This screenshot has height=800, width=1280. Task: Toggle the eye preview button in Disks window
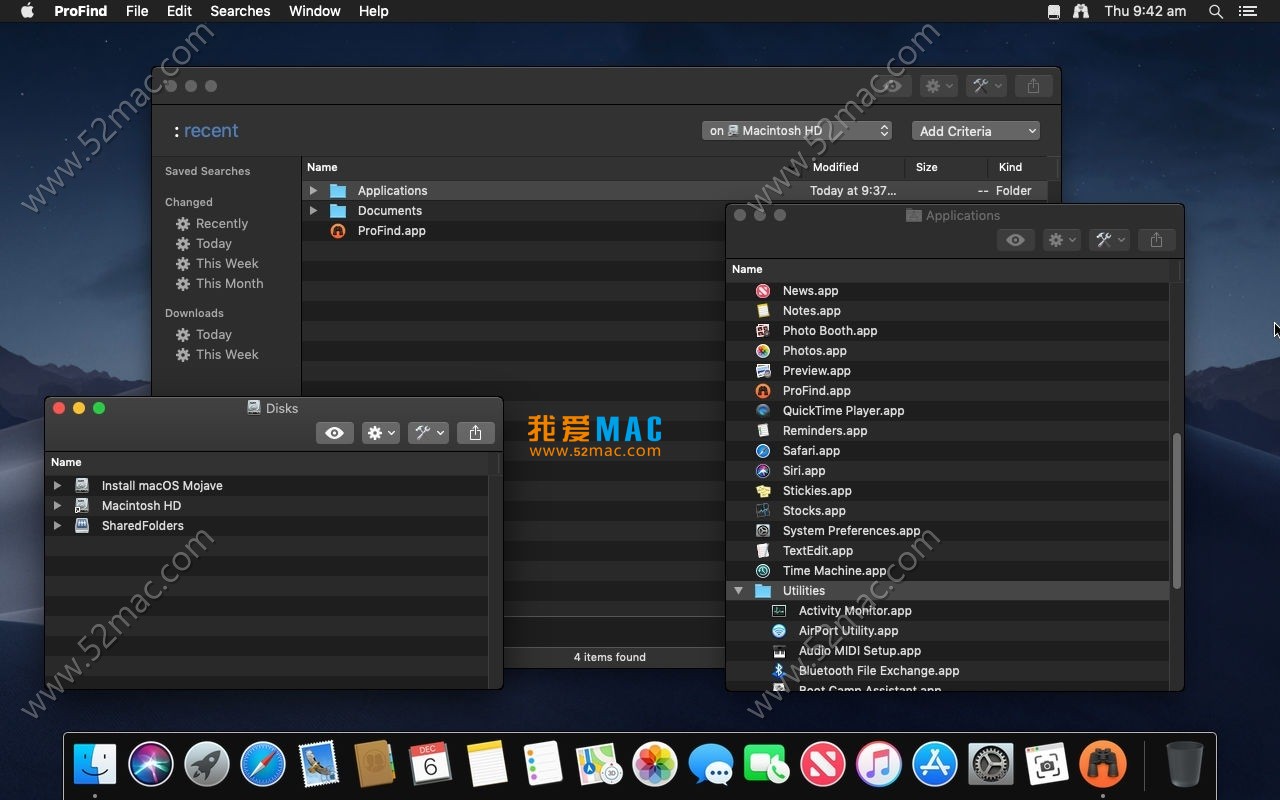(x=335, y=432)
